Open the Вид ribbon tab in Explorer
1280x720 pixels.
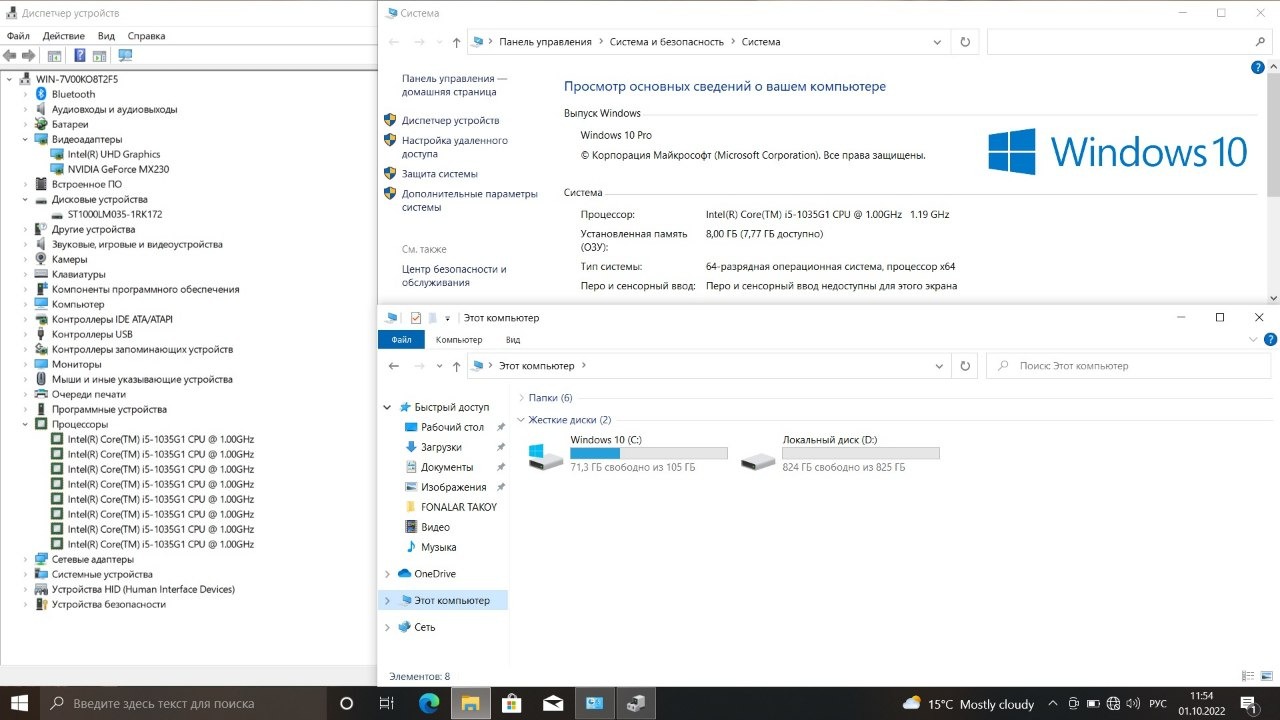click(512, 340)
